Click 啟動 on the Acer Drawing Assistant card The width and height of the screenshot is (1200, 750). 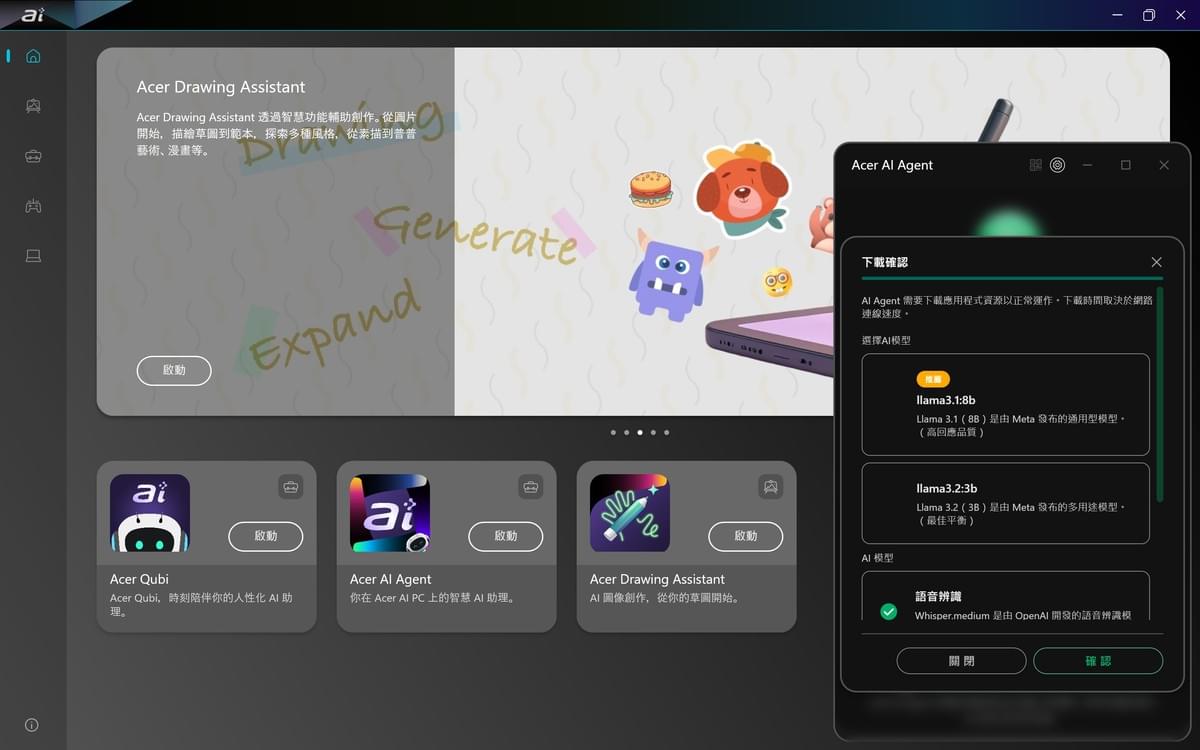[x=746, y=536]
